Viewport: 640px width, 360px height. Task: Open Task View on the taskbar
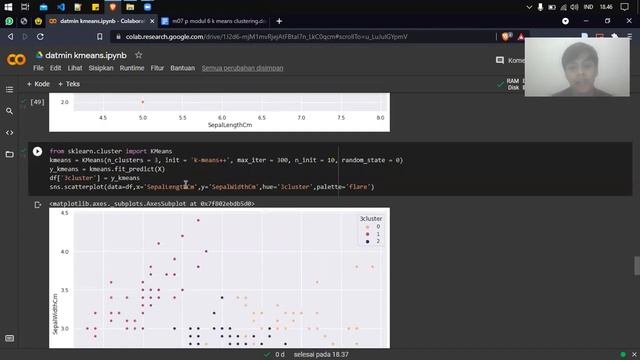(x=25, y=7)
